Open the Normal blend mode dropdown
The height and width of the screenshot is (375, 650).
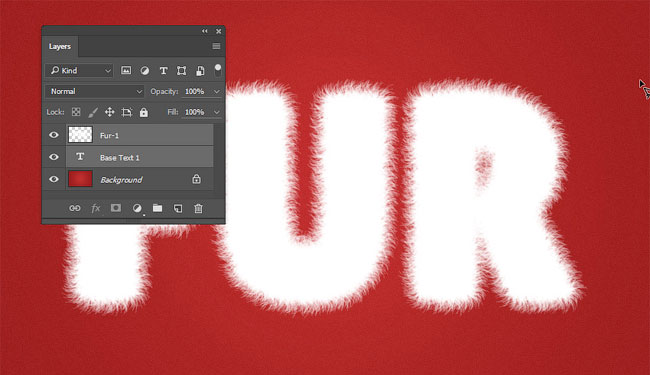click(95, 91)
